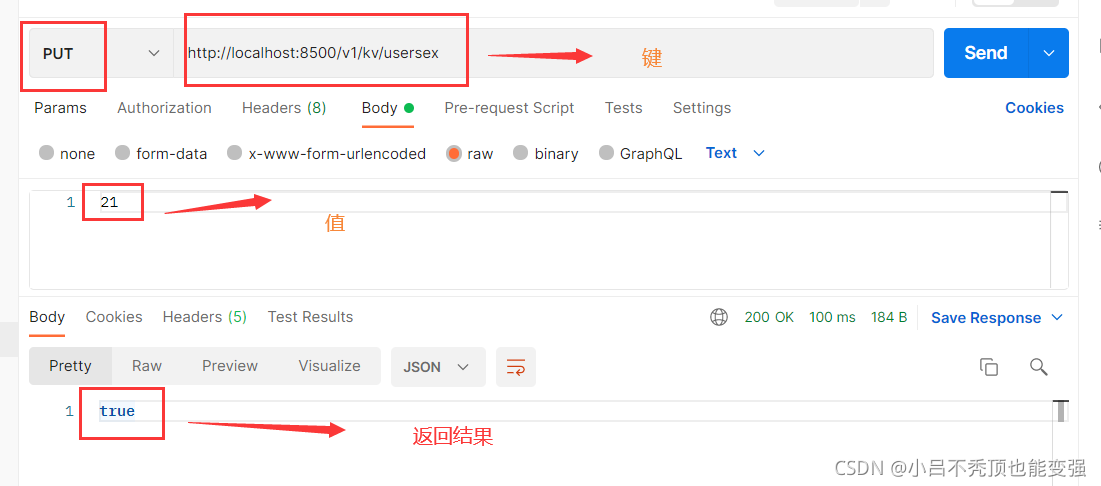Open the Pre-request Script tab

click(x=509, y=108)
